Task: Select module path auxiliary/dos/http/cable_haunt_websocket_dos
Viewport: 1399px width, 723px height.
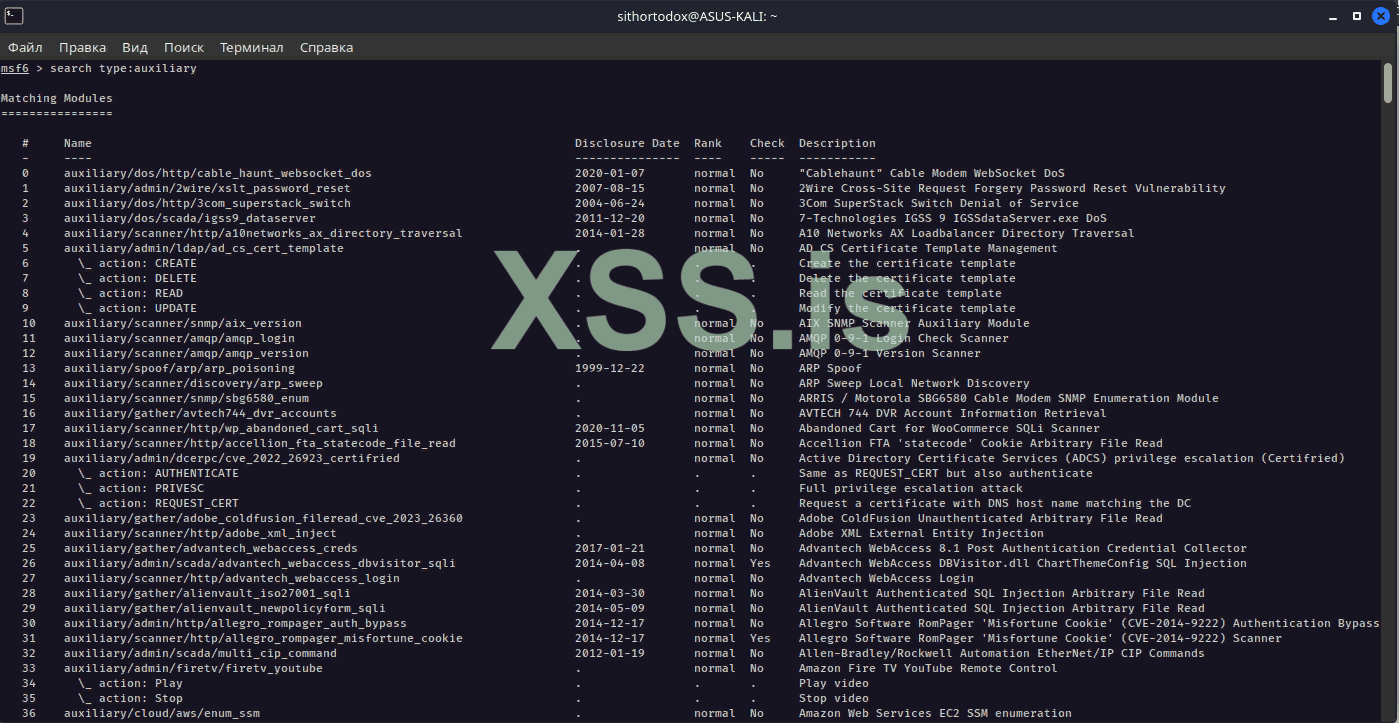Action: click(218, 173)
